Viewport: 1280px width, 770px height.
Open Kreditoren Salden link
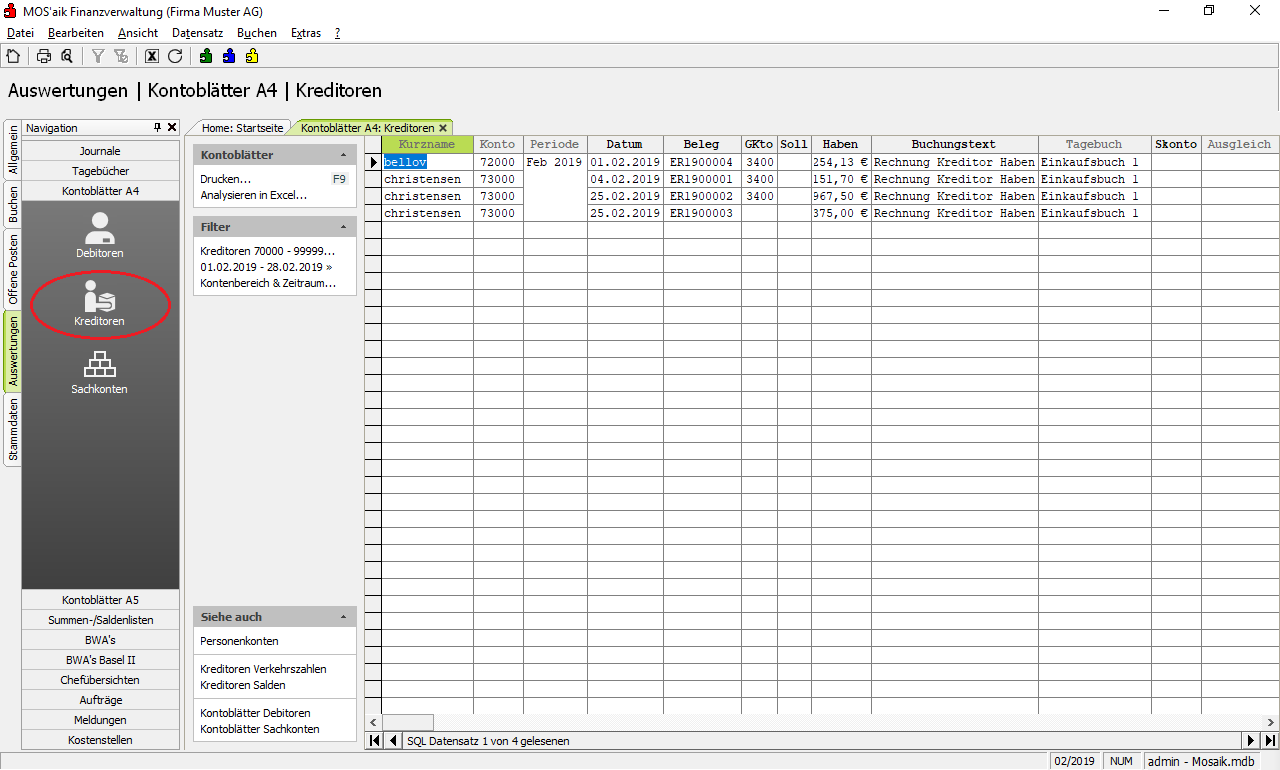click(x=243, y=685)
